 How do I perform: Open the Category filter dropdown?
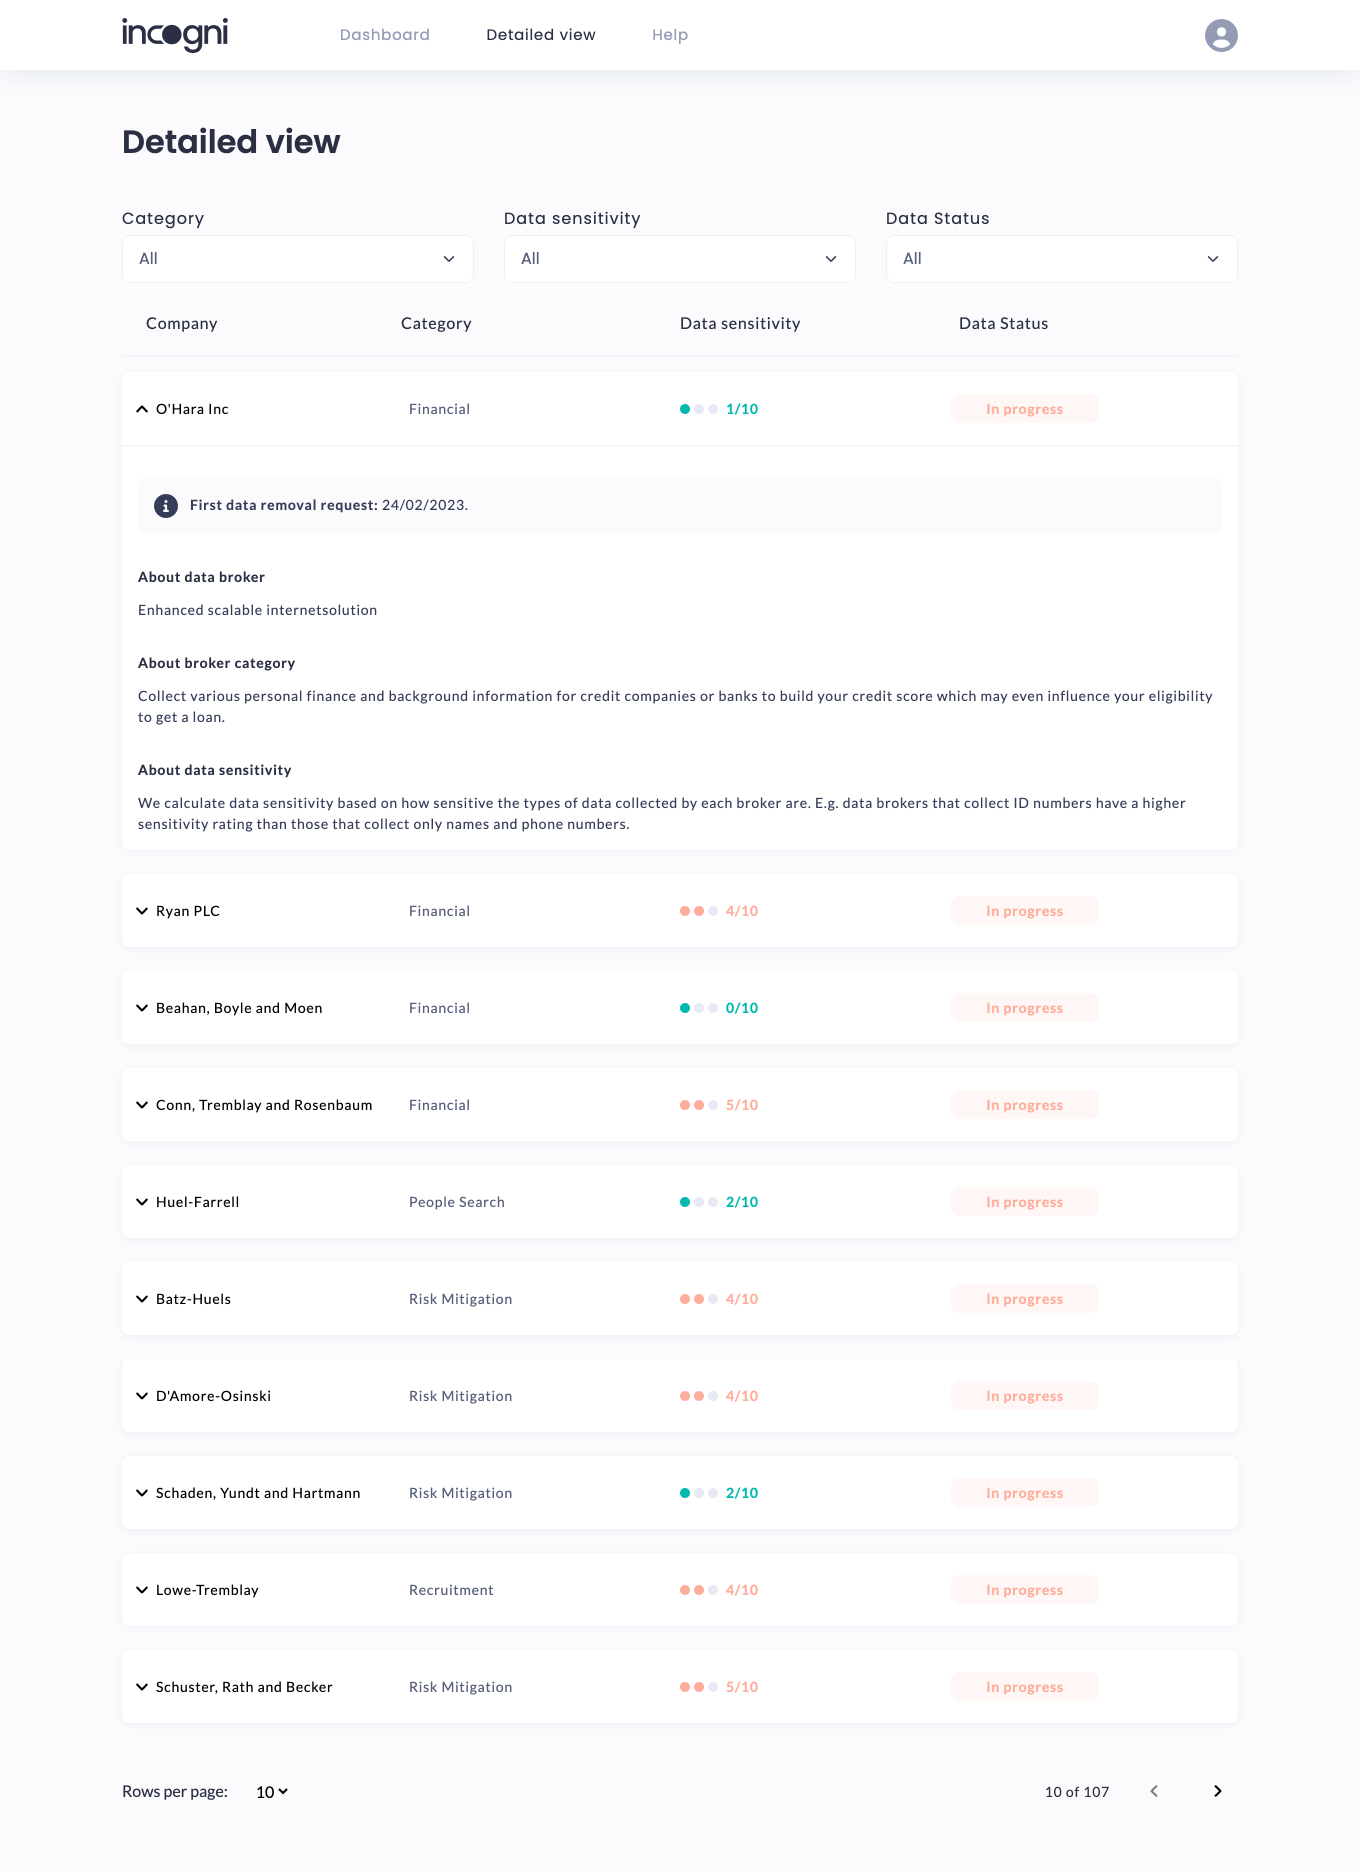coord(297,259)
